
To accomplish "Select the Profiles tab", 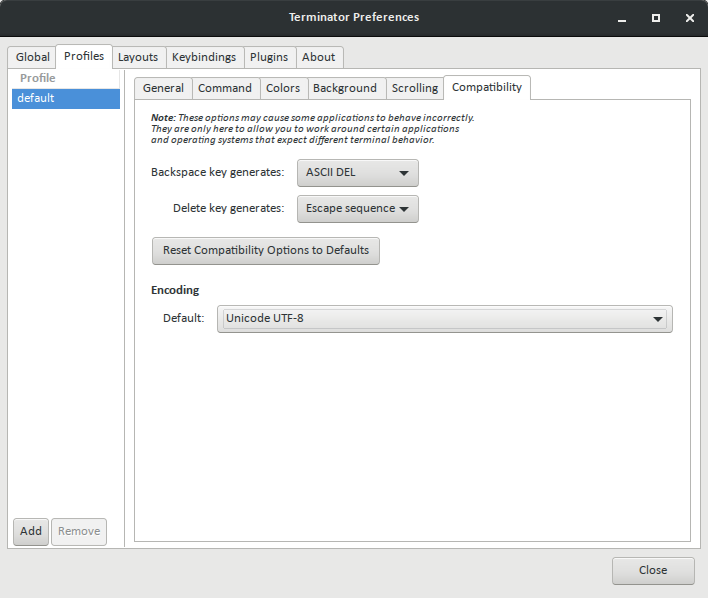I will [x=84, y=56].
